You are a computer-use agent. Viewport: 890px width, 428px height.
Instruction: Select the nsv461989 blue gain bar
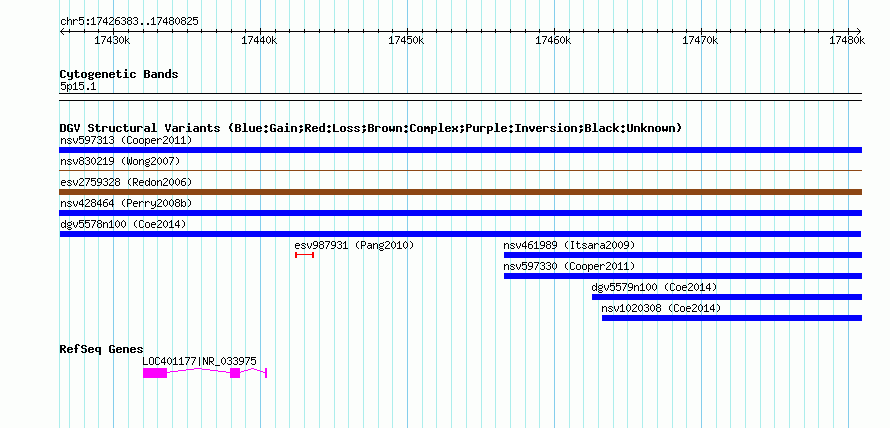click(683, 255)
